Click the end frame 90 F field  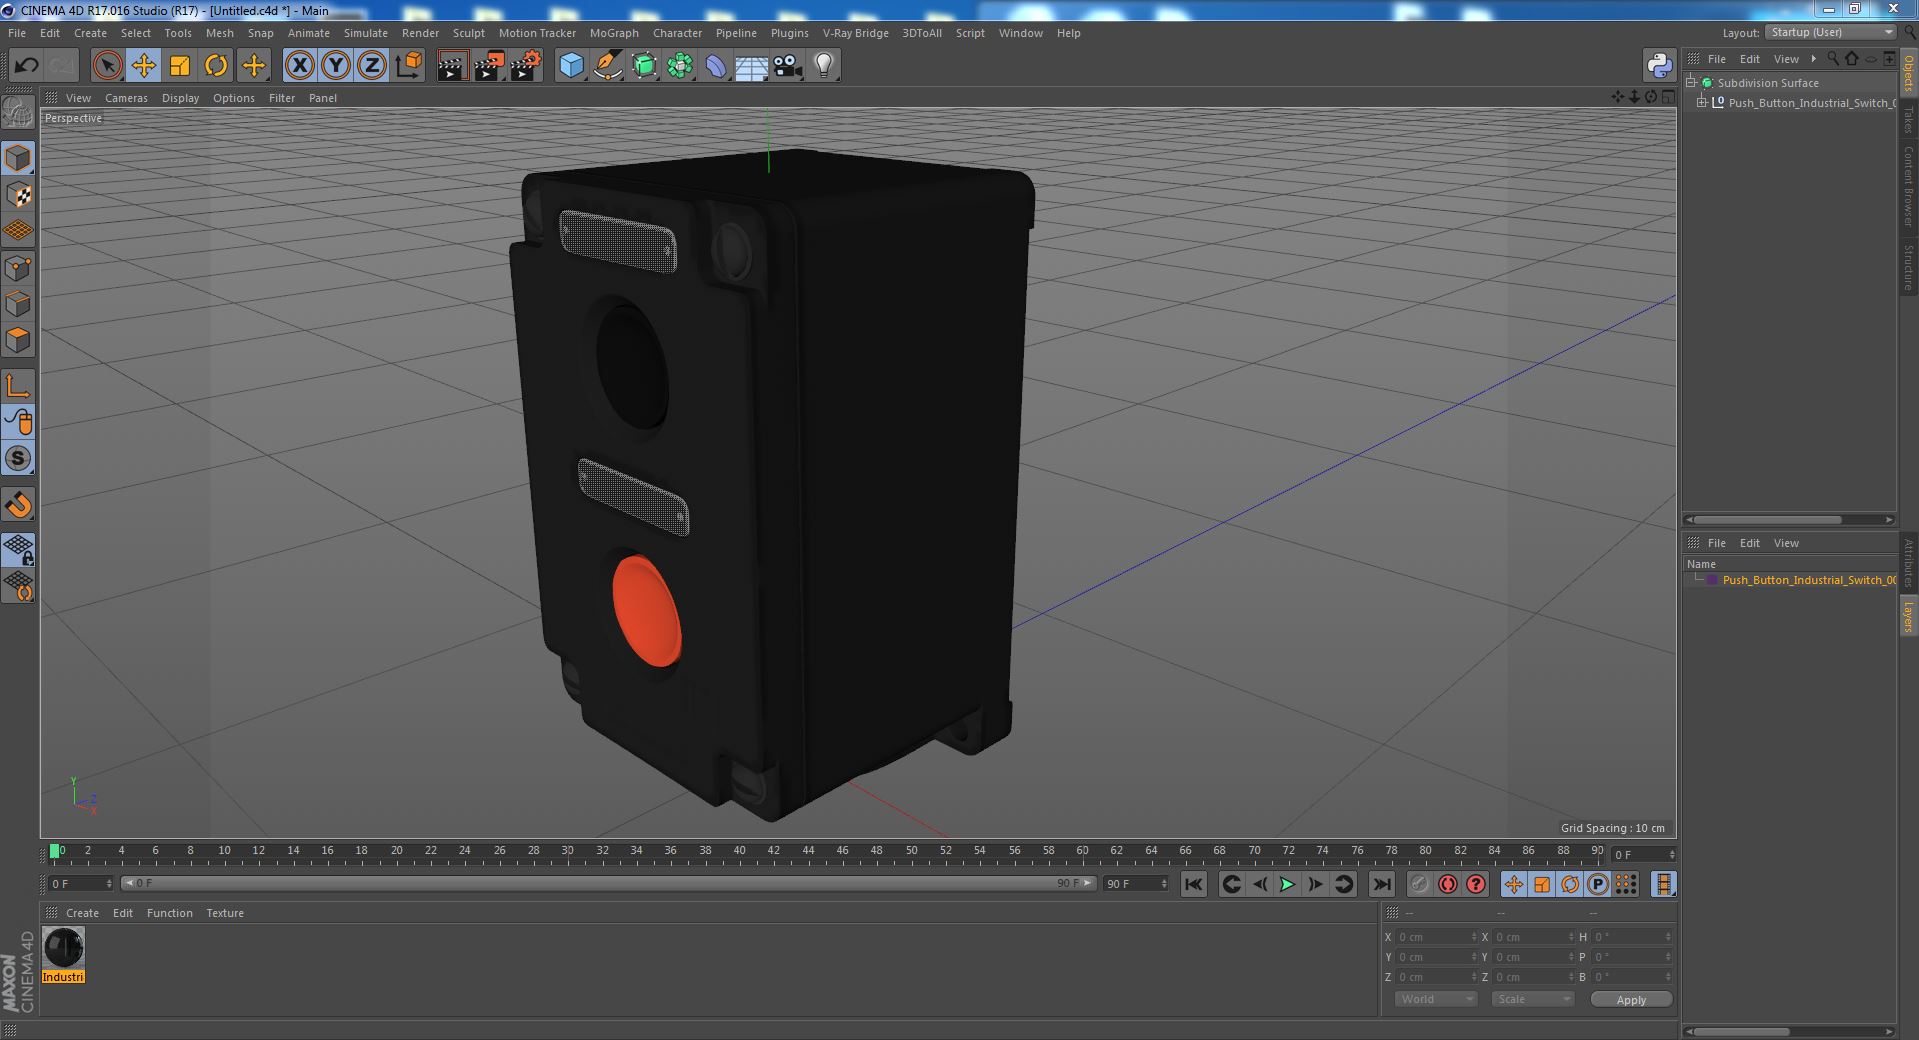click(1135, 884)
